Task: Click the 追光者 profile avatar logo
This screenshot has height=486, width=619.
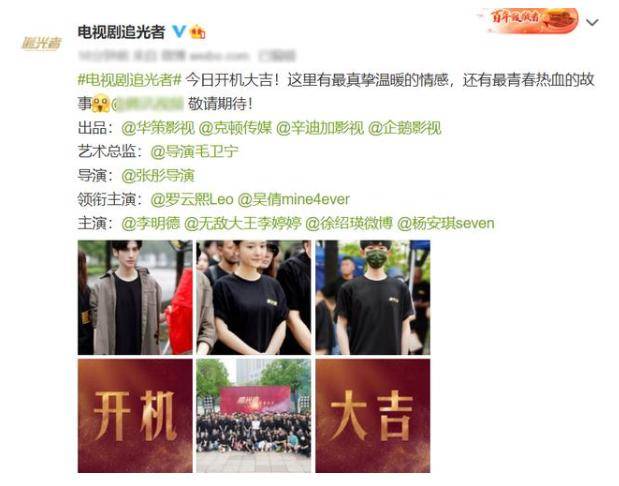Action: pyautogui.click(x=41, y=43)
